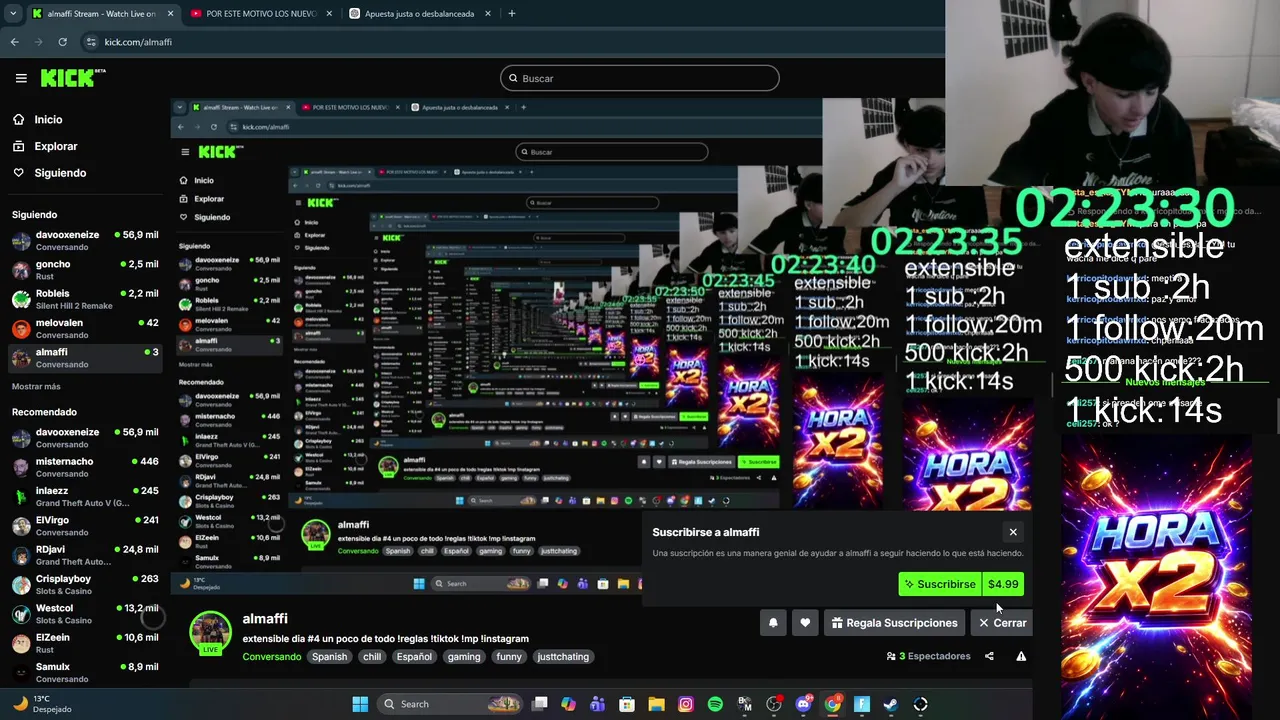Expand Mostrar más under Siguiendo list
The width and height of the screenshot is (1280, 720).
pos(36,386)
